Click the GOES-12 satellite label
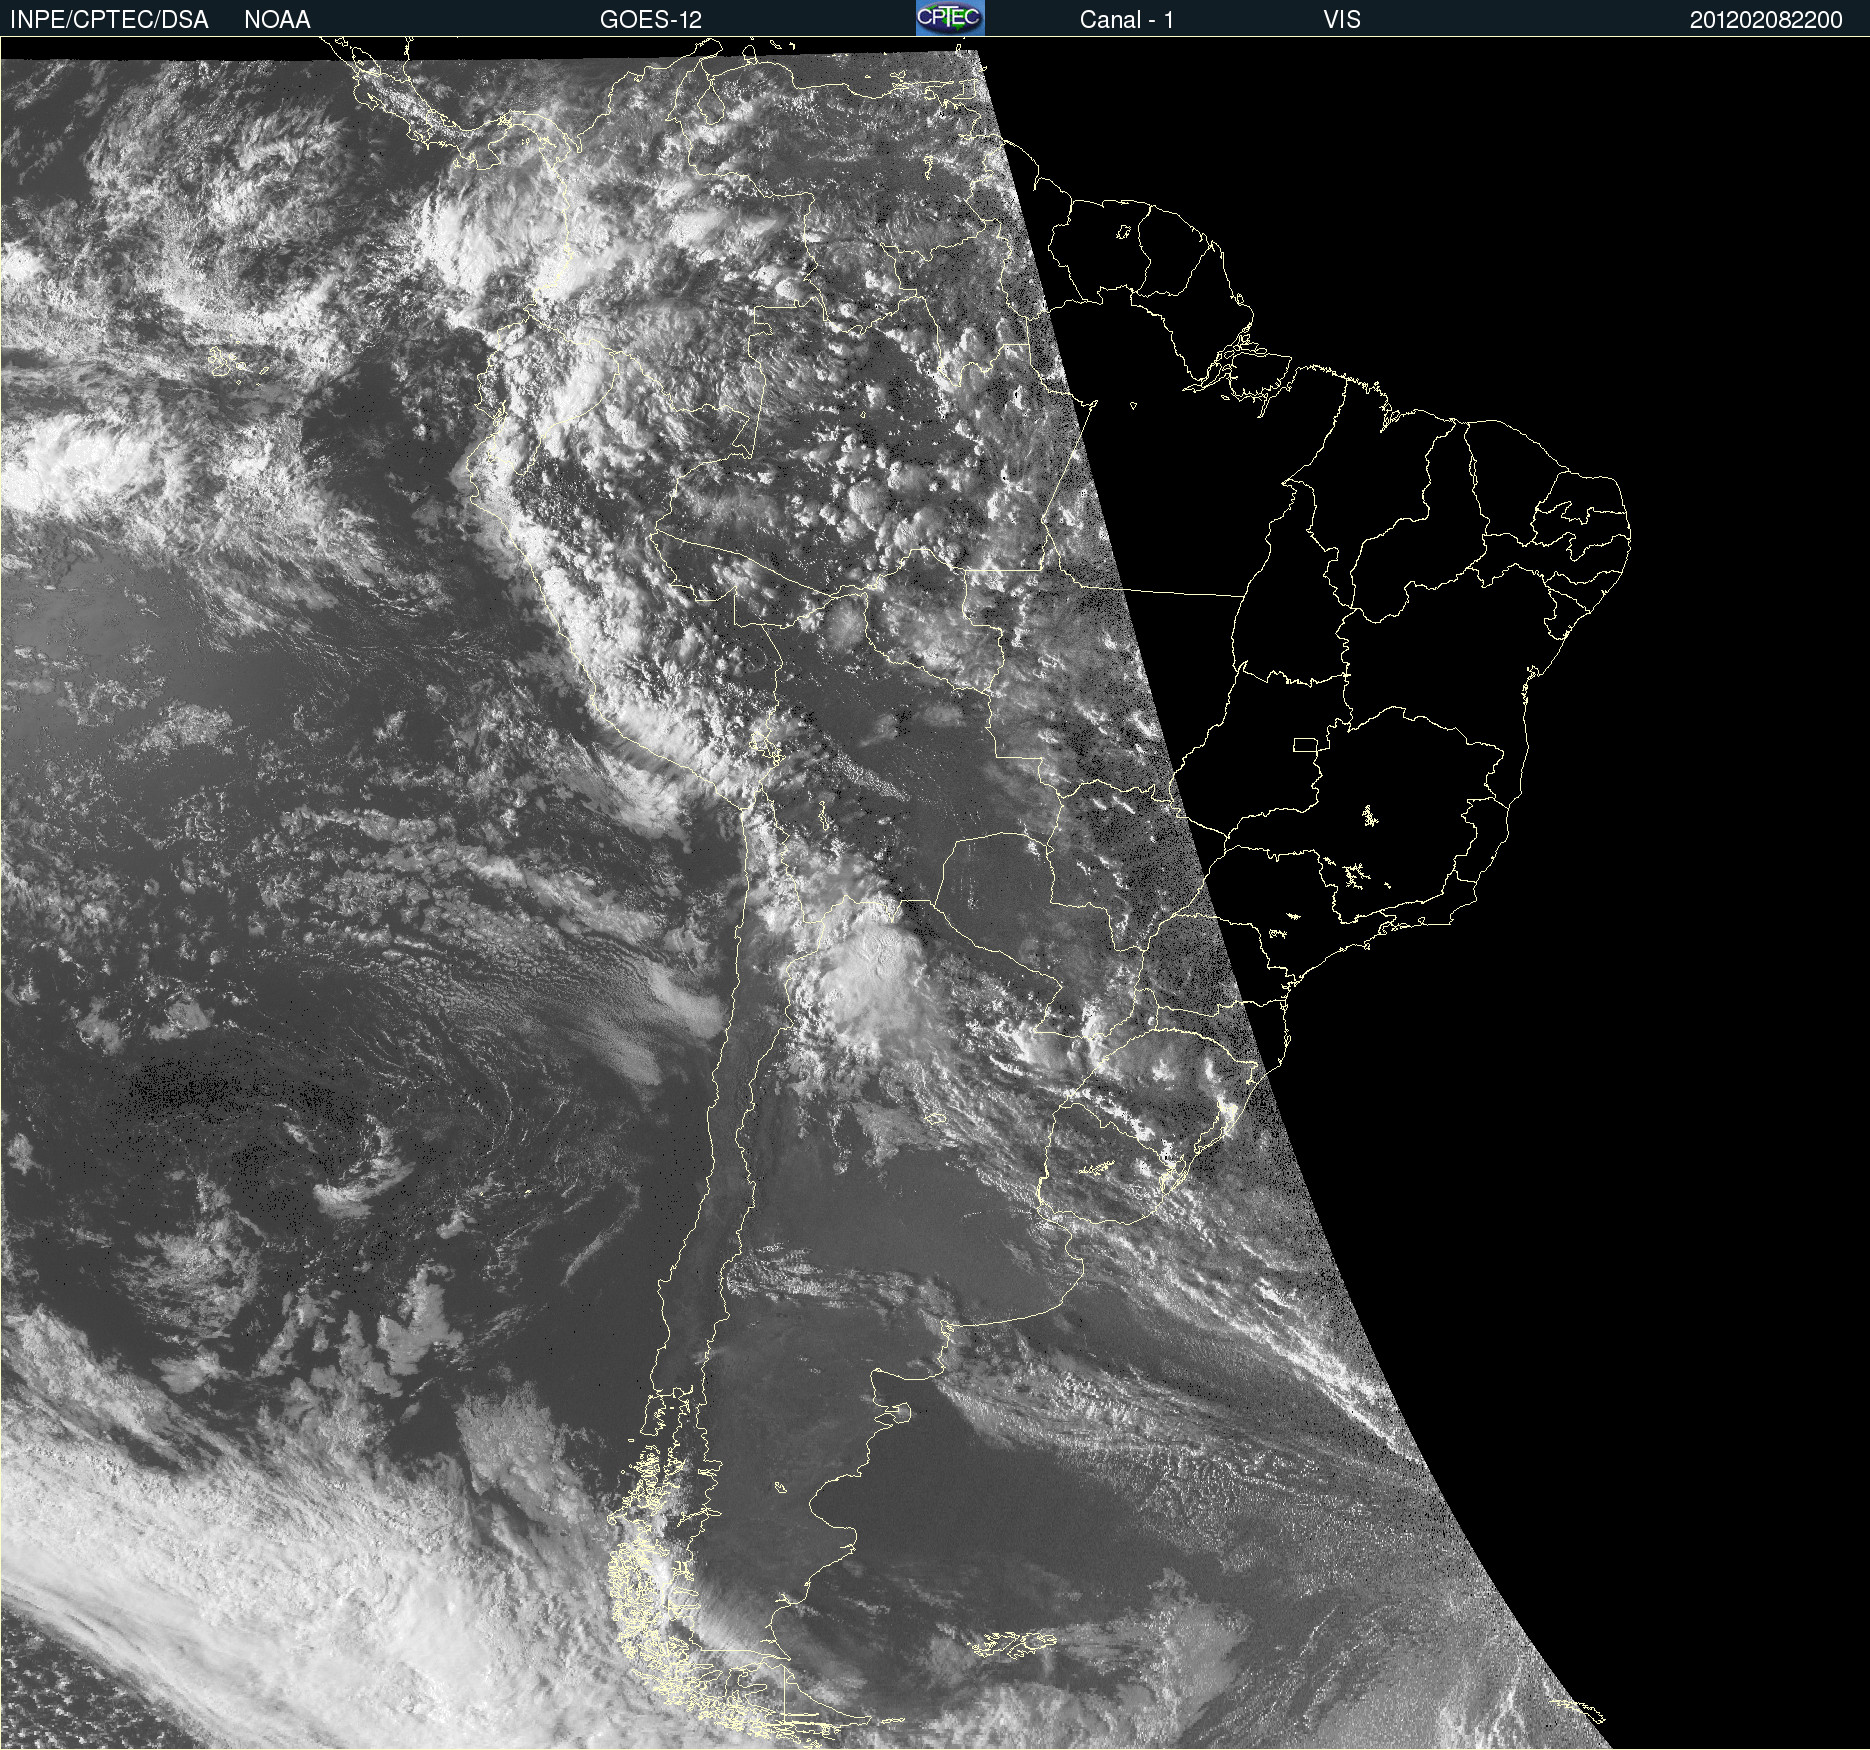Viewport: 1870px width, 1750px height. click(651, 20)
